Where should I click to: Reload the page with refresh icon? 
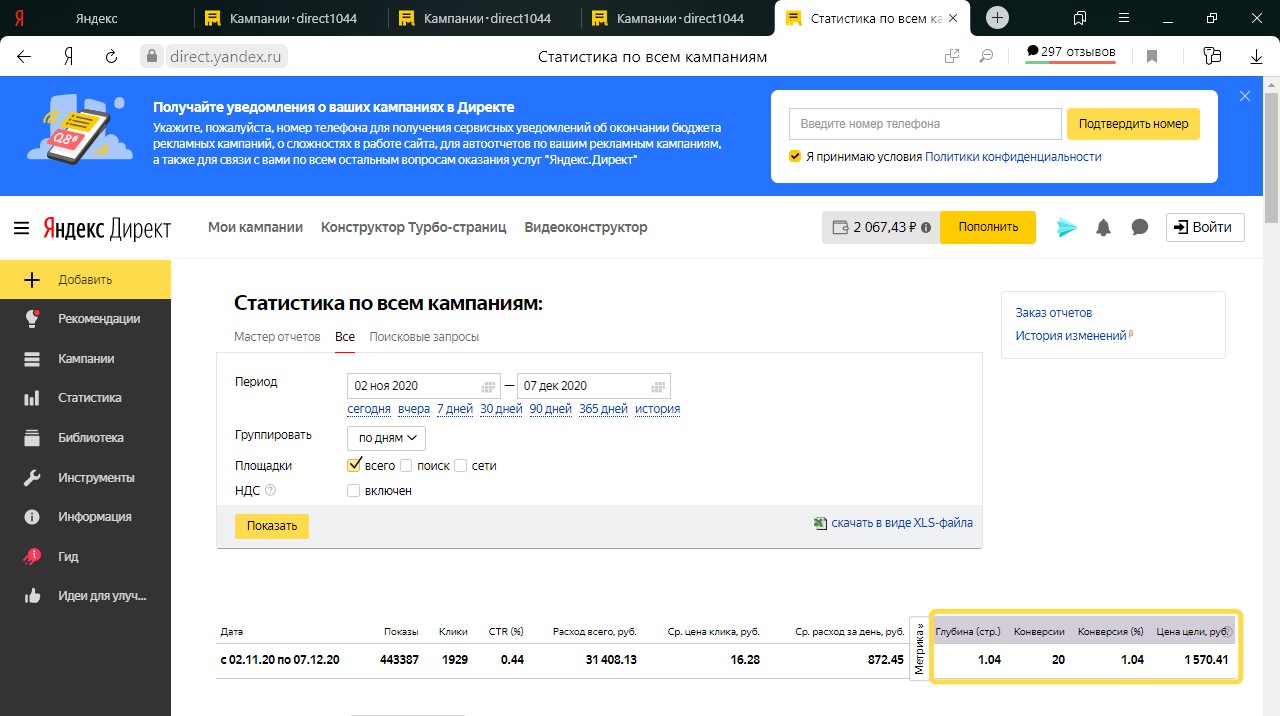112,57
